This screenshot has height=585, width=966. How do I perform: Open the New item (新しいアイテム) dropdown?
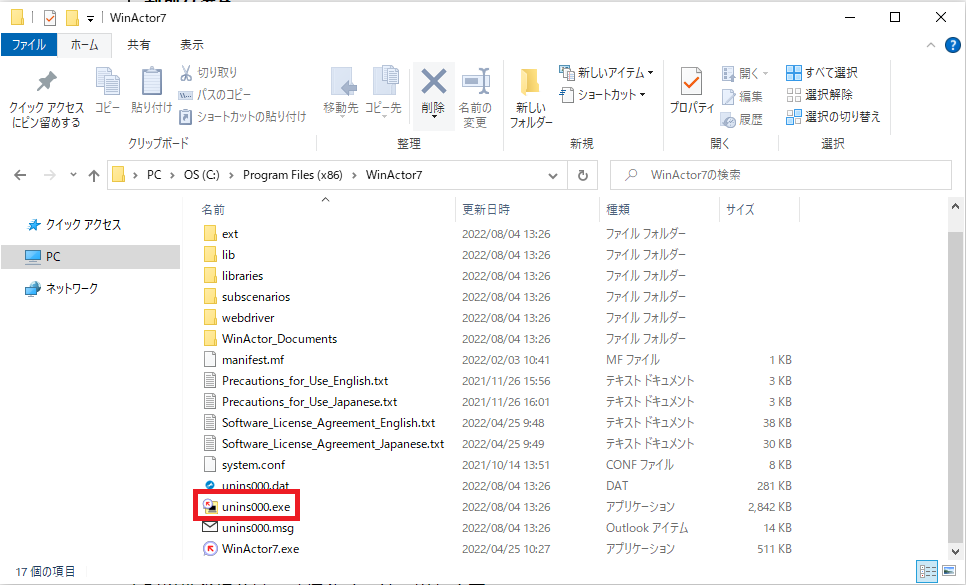click(606, 73)
